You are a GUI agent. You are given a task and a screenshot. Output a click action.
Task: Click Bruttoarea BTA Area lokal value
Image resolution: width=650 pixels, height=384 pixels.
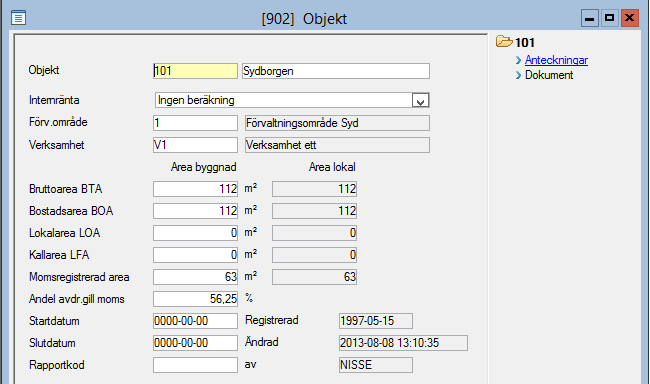click(314, 189)
